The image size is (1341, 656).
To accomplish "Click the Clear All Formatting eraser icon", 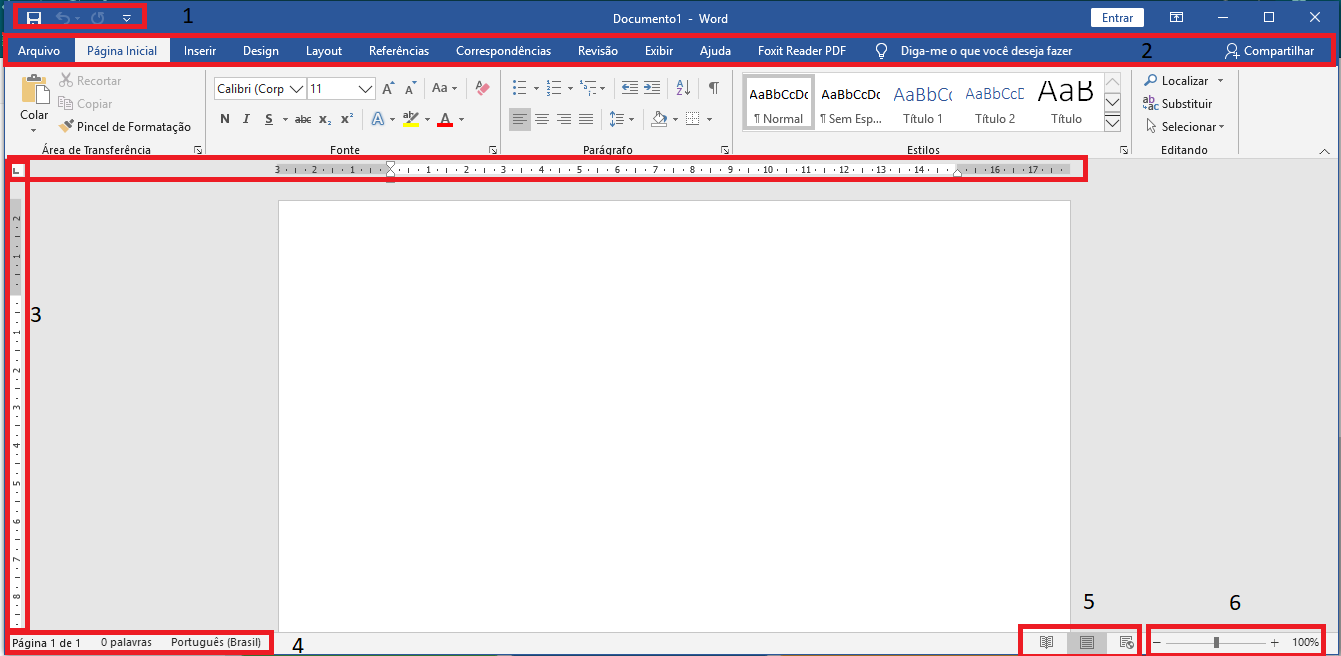I will tap(483, 89).
